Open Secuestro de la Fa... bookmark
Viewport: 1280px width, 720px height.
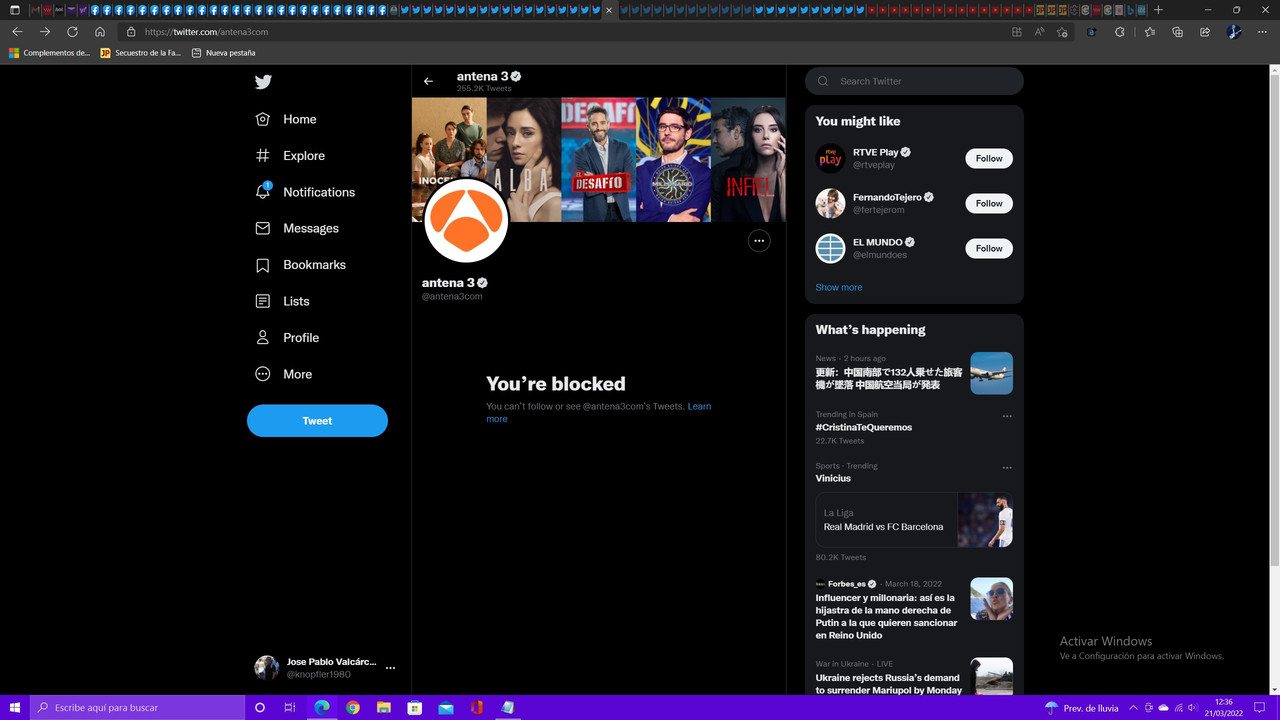click(x=141, y=53)
